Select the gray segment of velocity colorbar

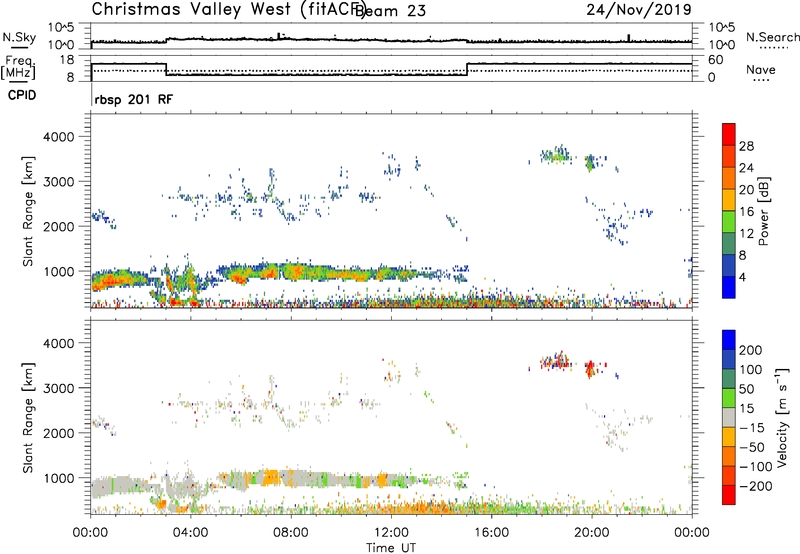(x=729, y=417)
